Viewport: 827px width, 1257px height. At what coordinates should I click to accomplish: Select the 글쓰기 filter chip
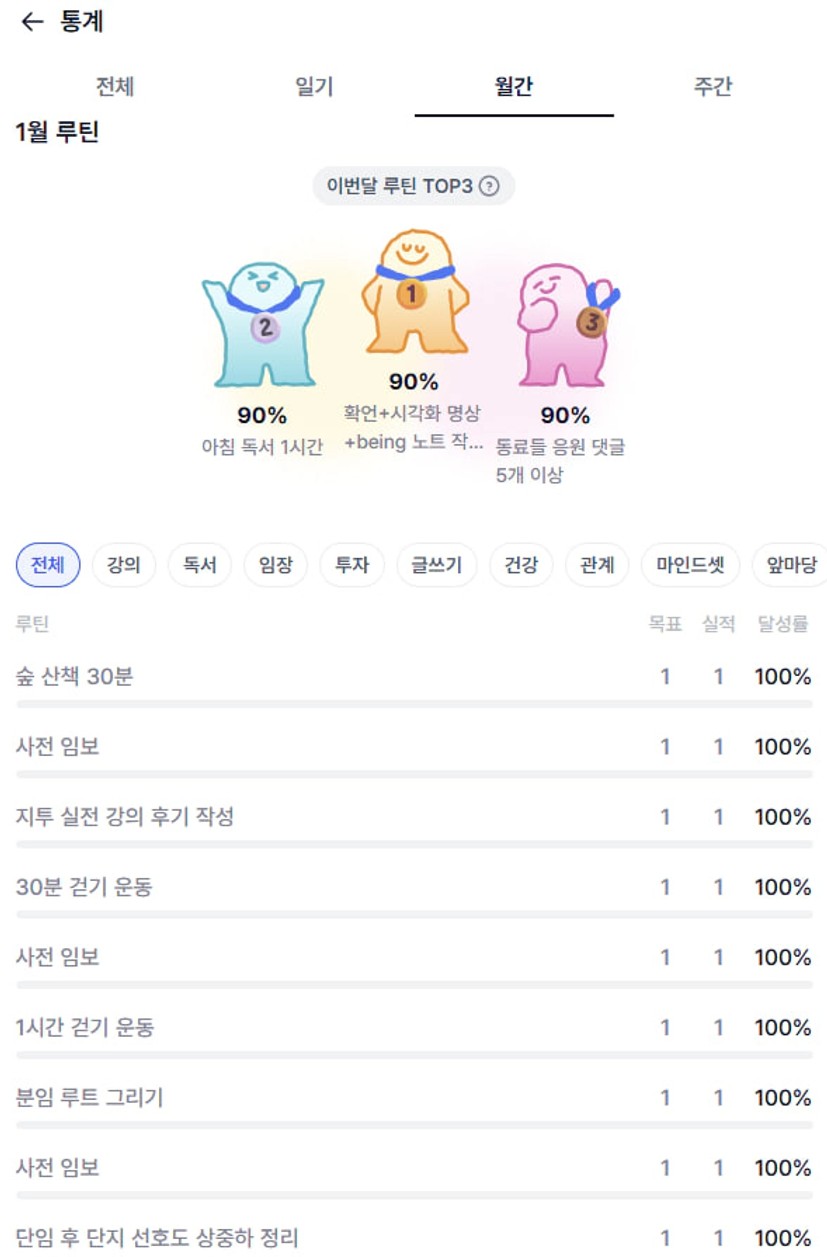coord(437,565)
